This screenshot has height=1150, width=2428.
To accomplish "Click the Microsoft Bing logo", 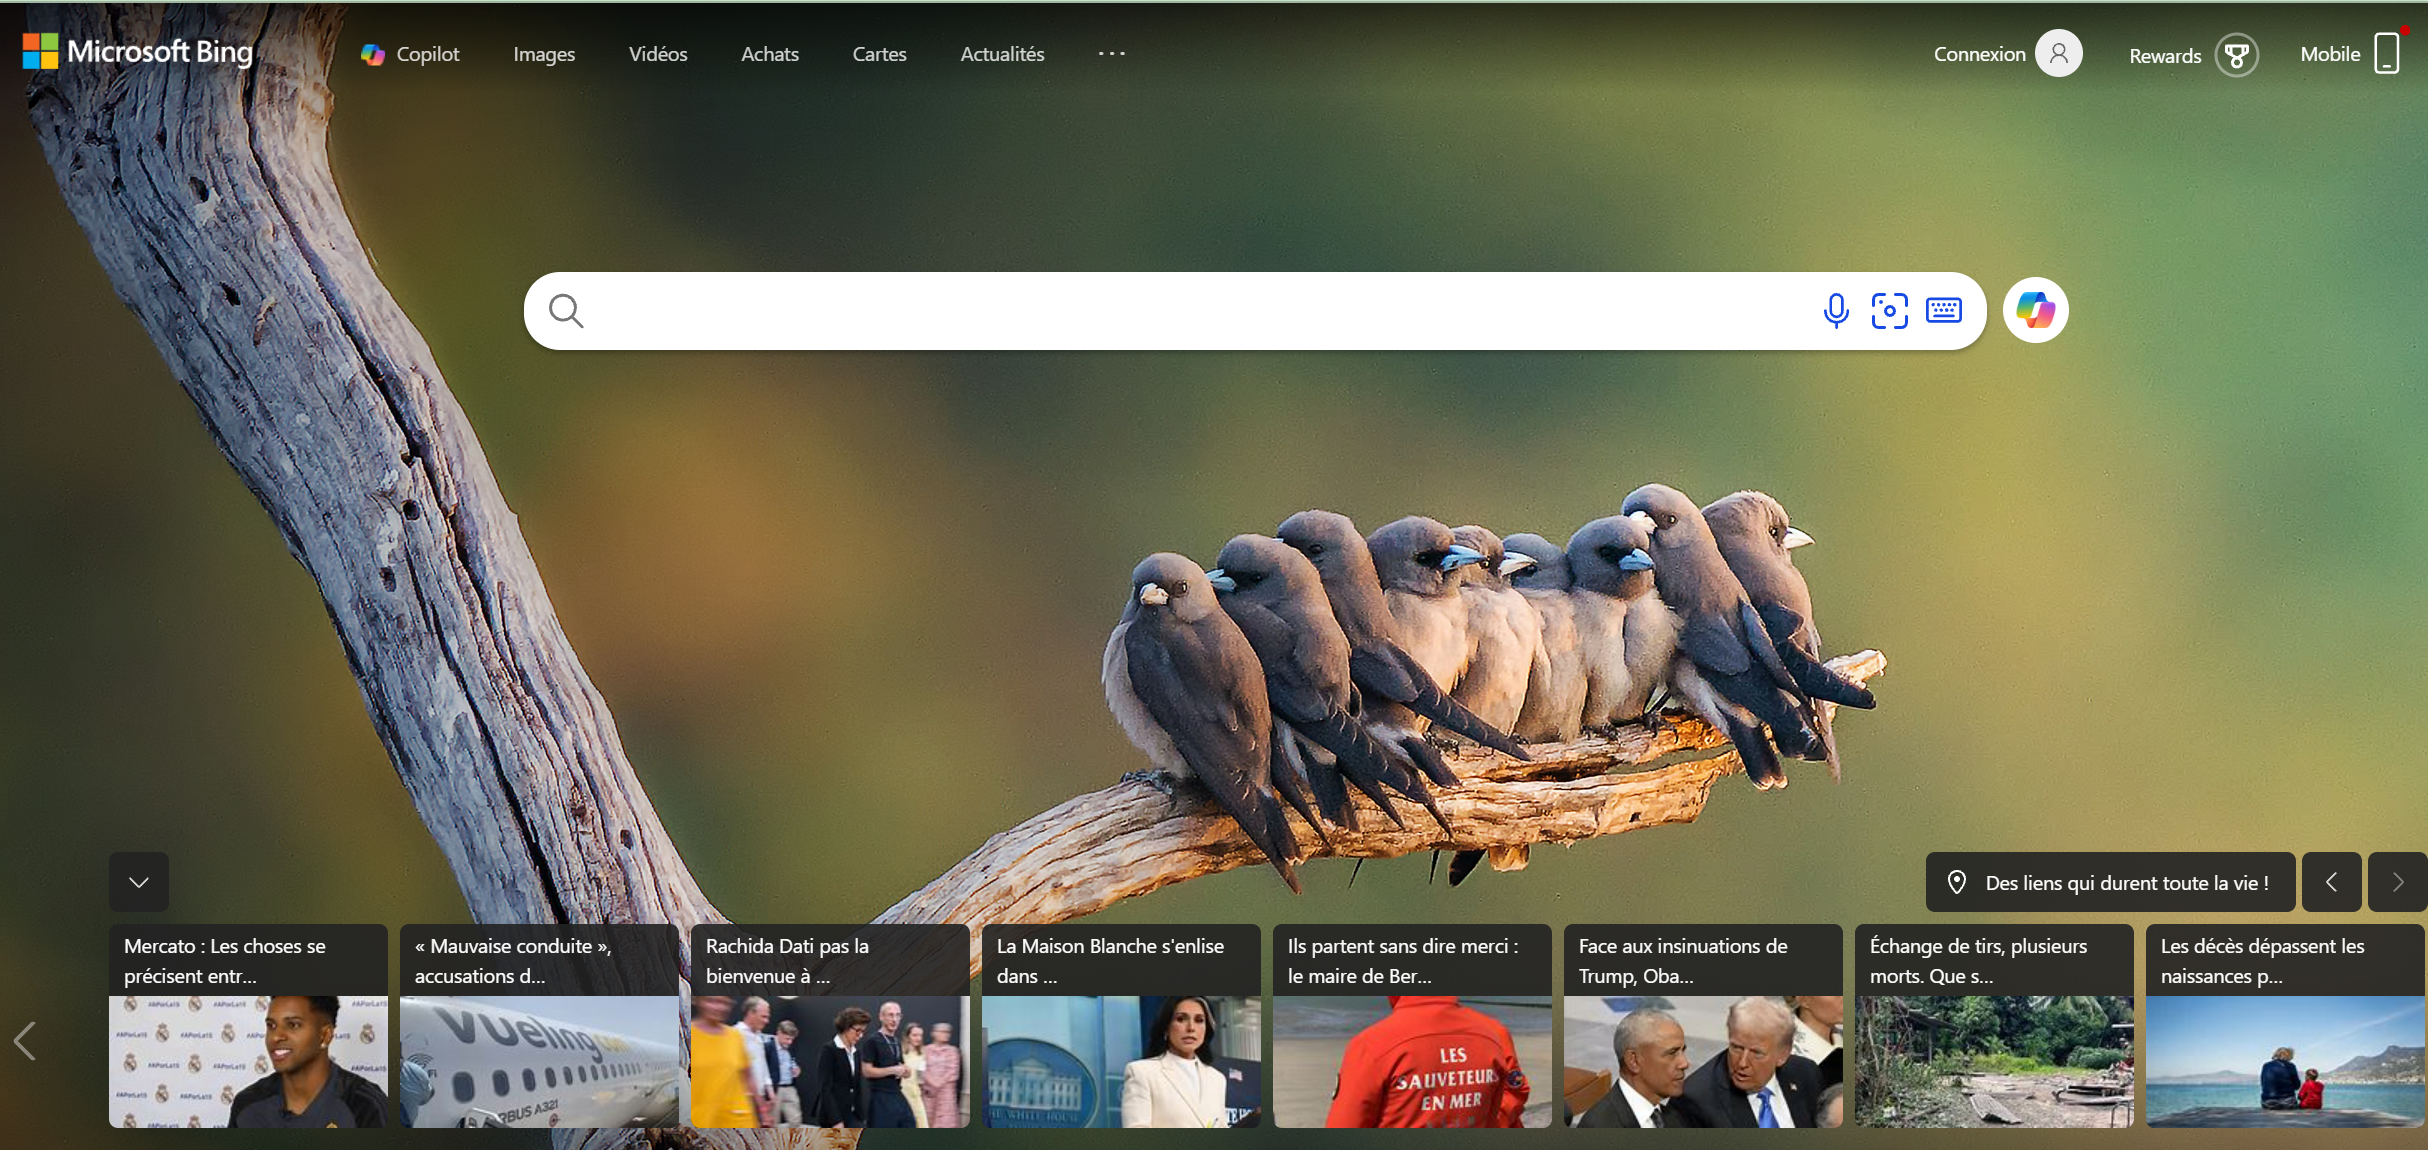I will [138, 52].
